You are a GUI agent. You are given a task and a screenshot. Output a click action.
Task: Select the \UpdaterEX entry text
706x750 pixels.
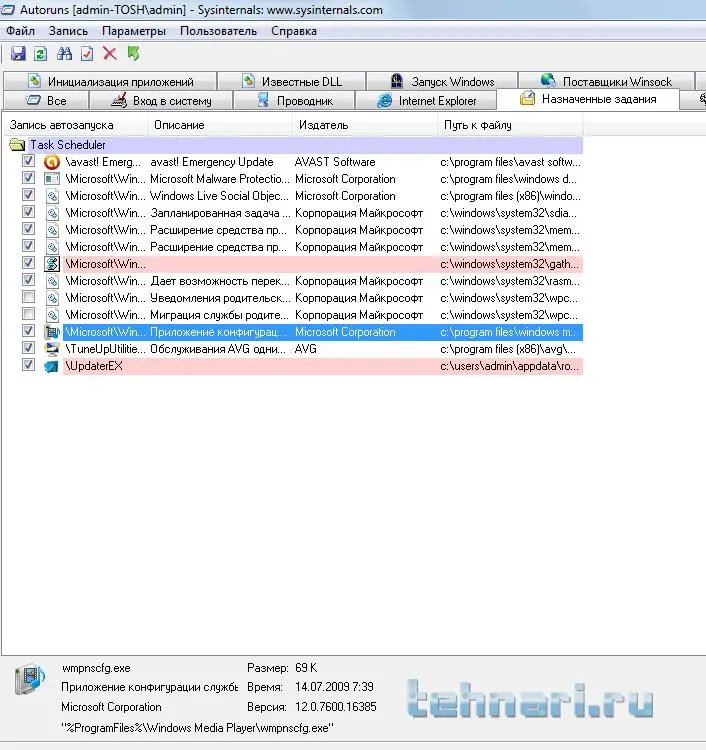coord(94,366)
